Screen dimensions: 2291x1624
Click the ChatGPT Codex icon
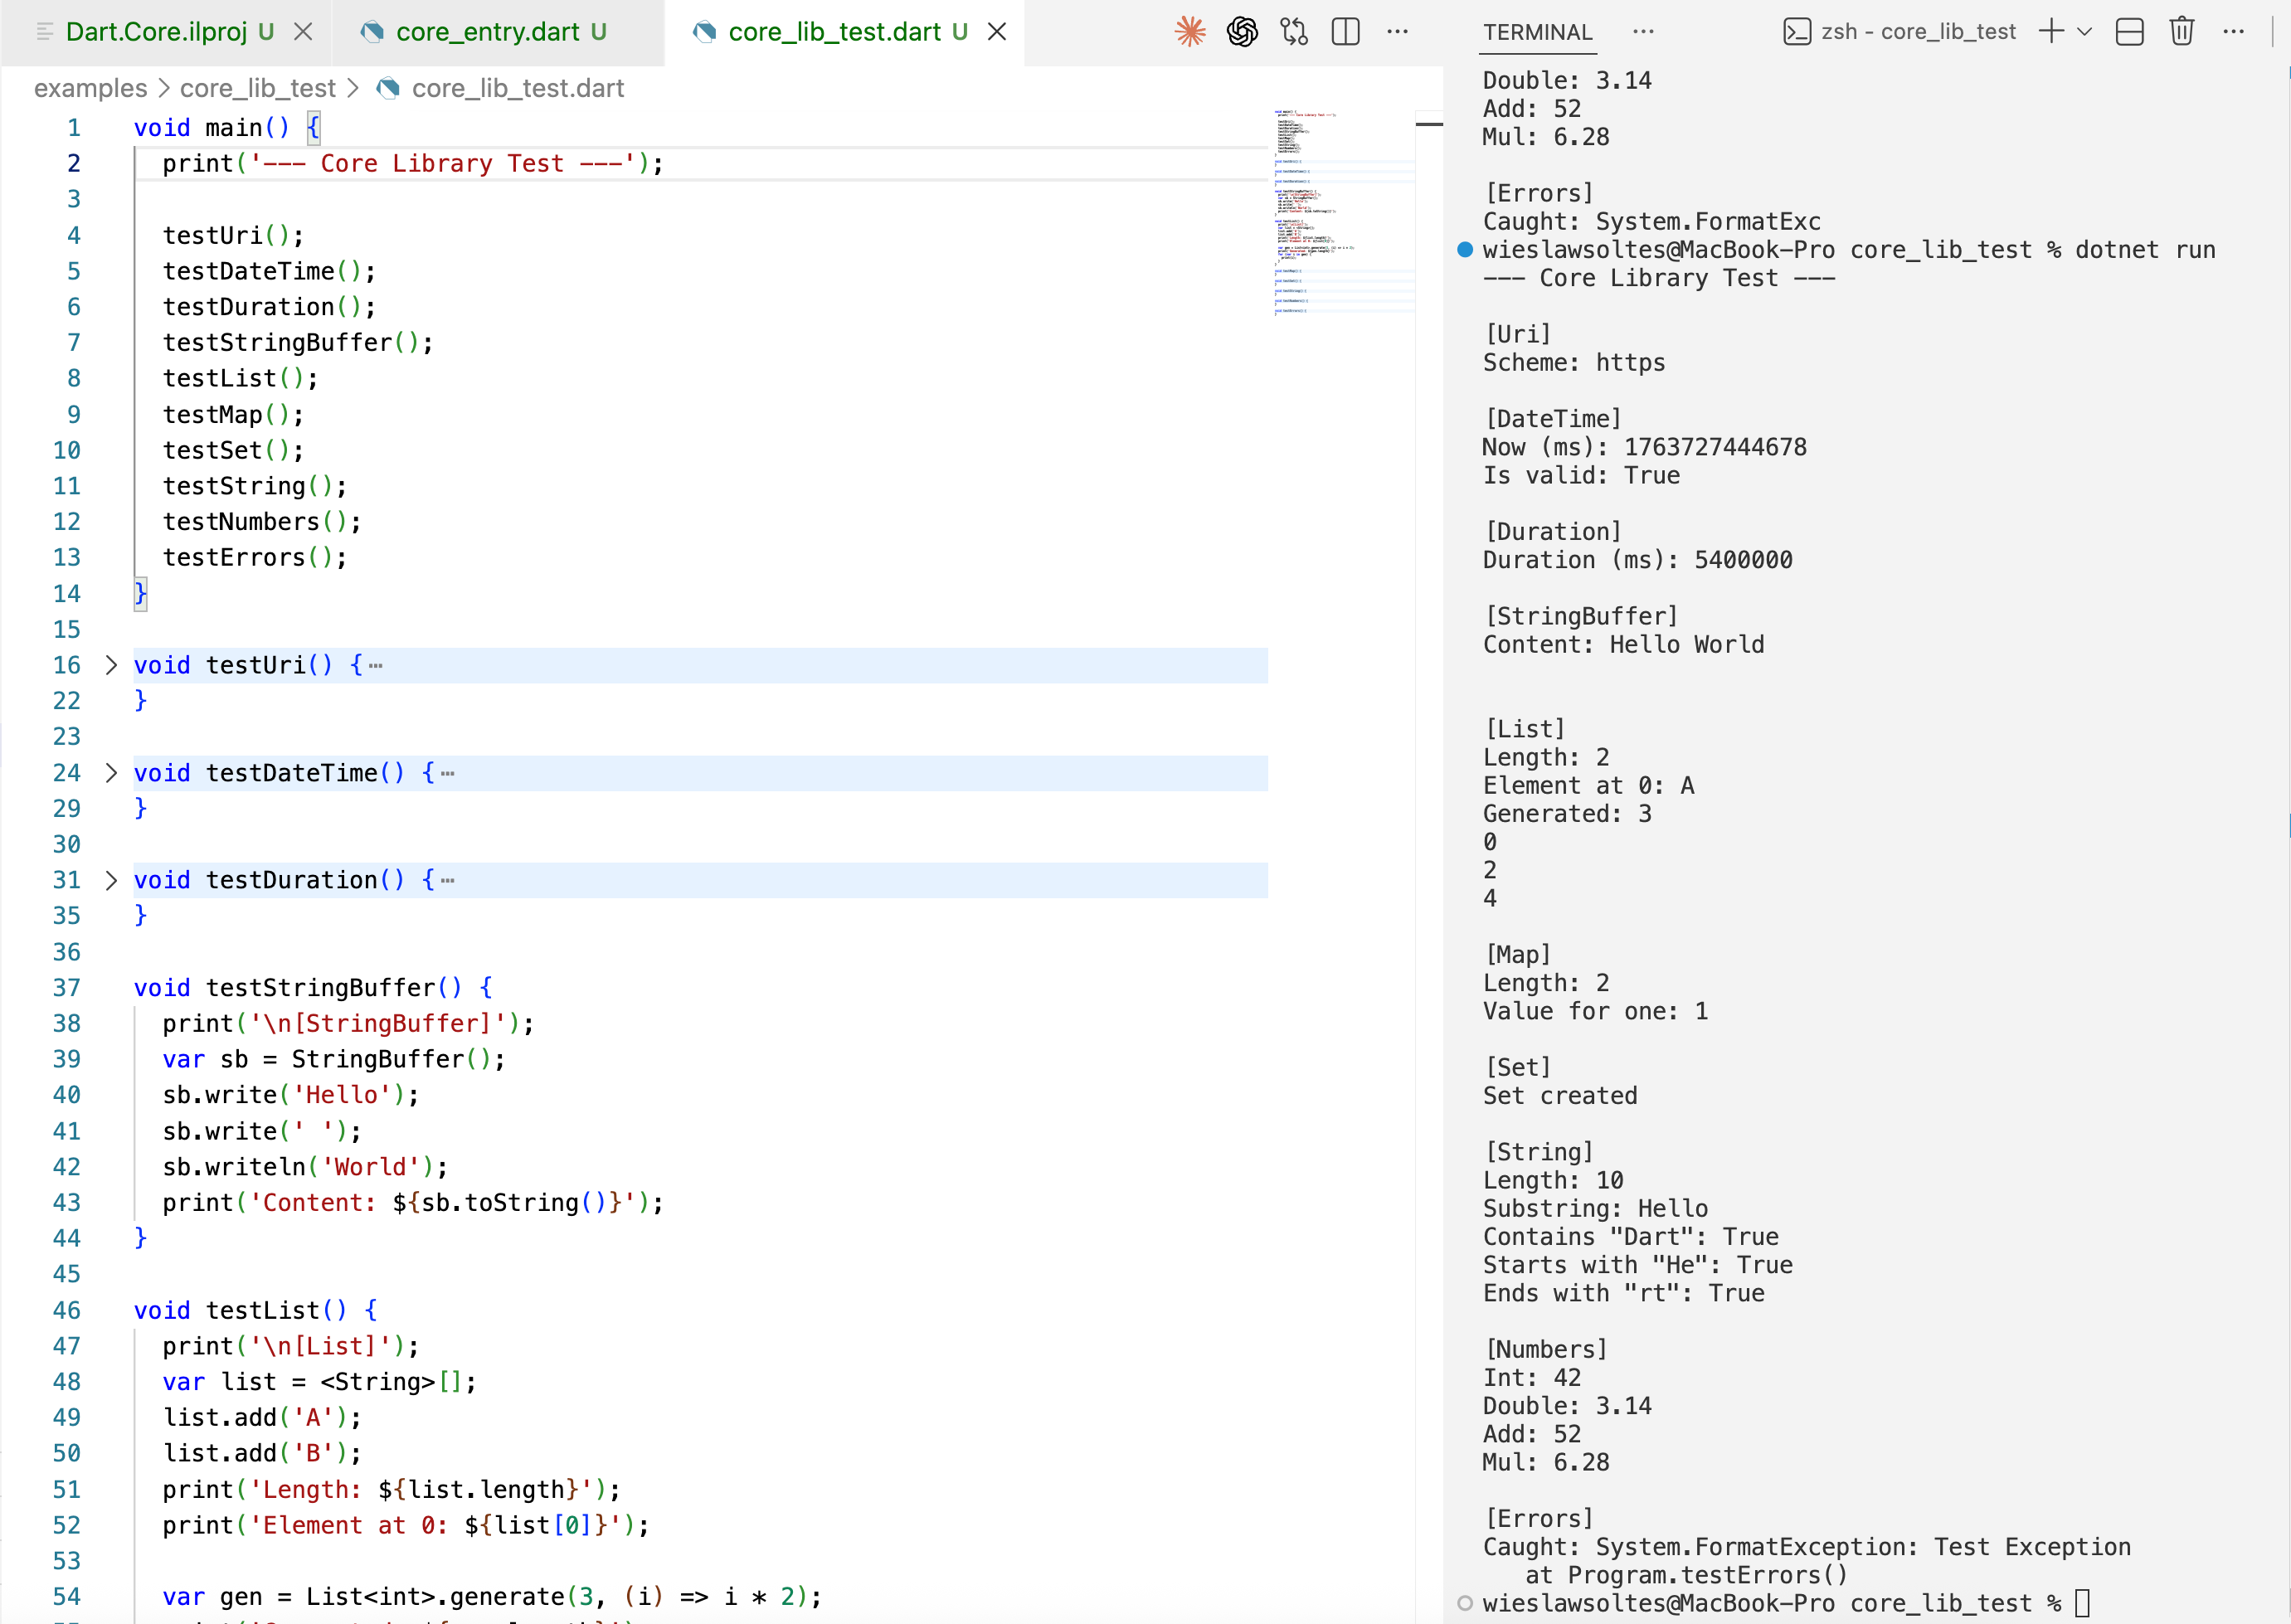(1242, 32)
